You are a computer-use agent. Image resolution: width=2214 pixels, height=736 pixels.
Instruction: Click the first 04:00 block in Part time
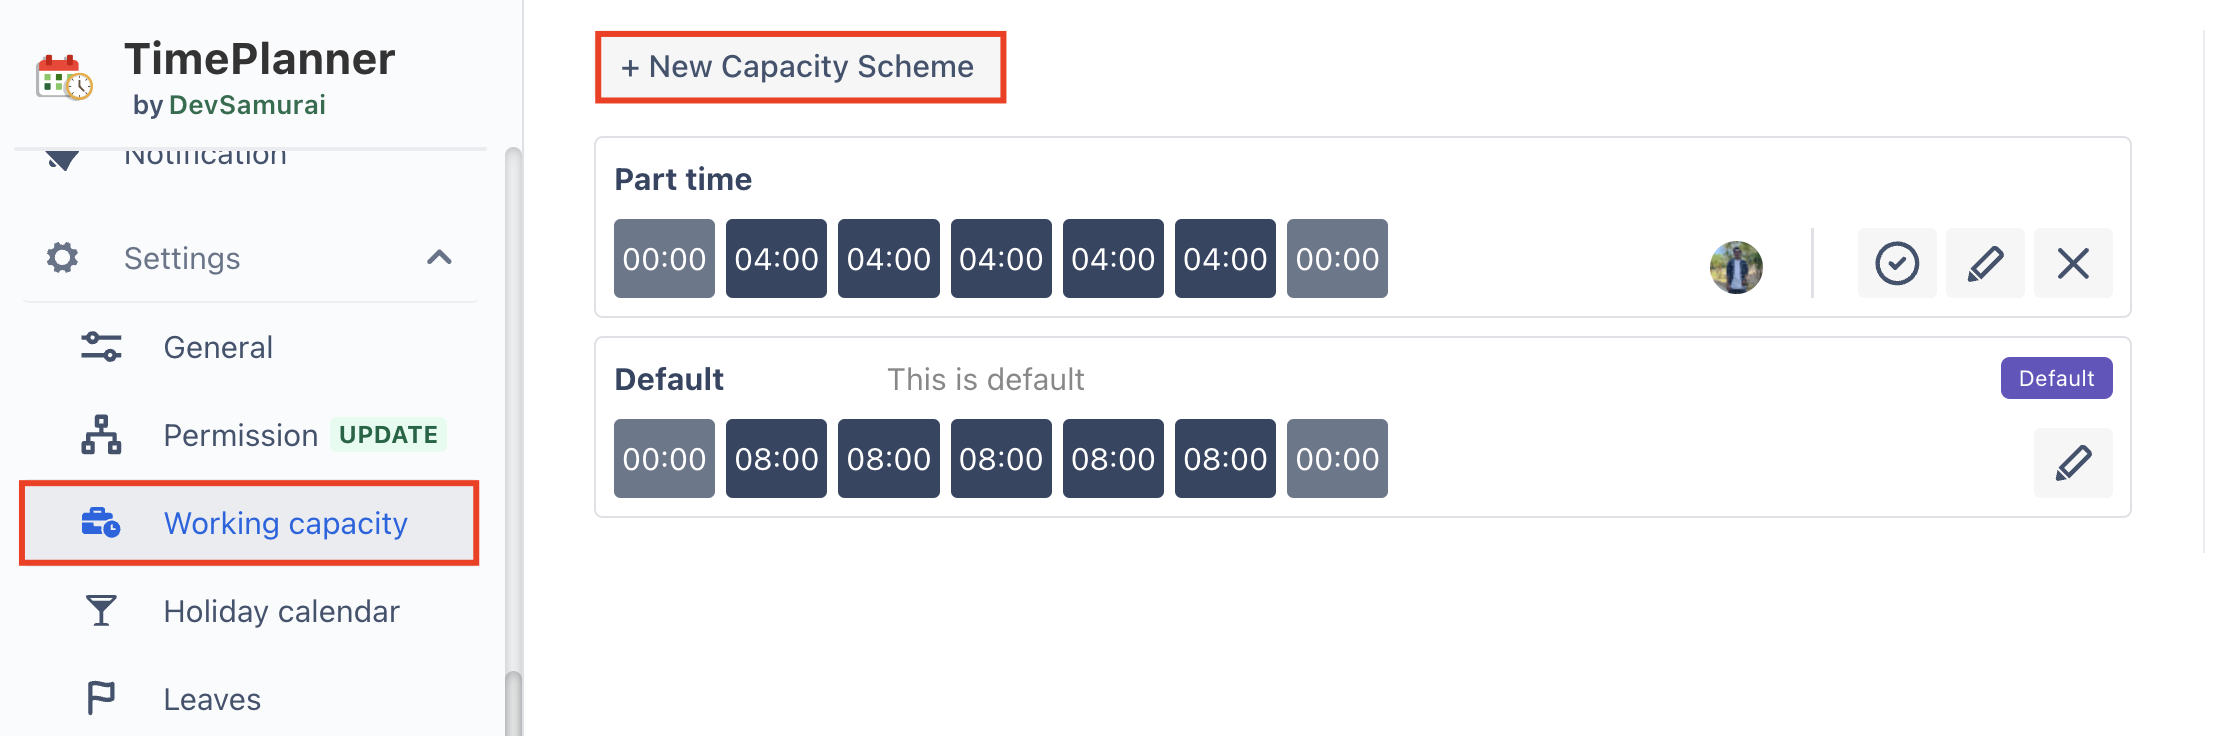(776, 259)
